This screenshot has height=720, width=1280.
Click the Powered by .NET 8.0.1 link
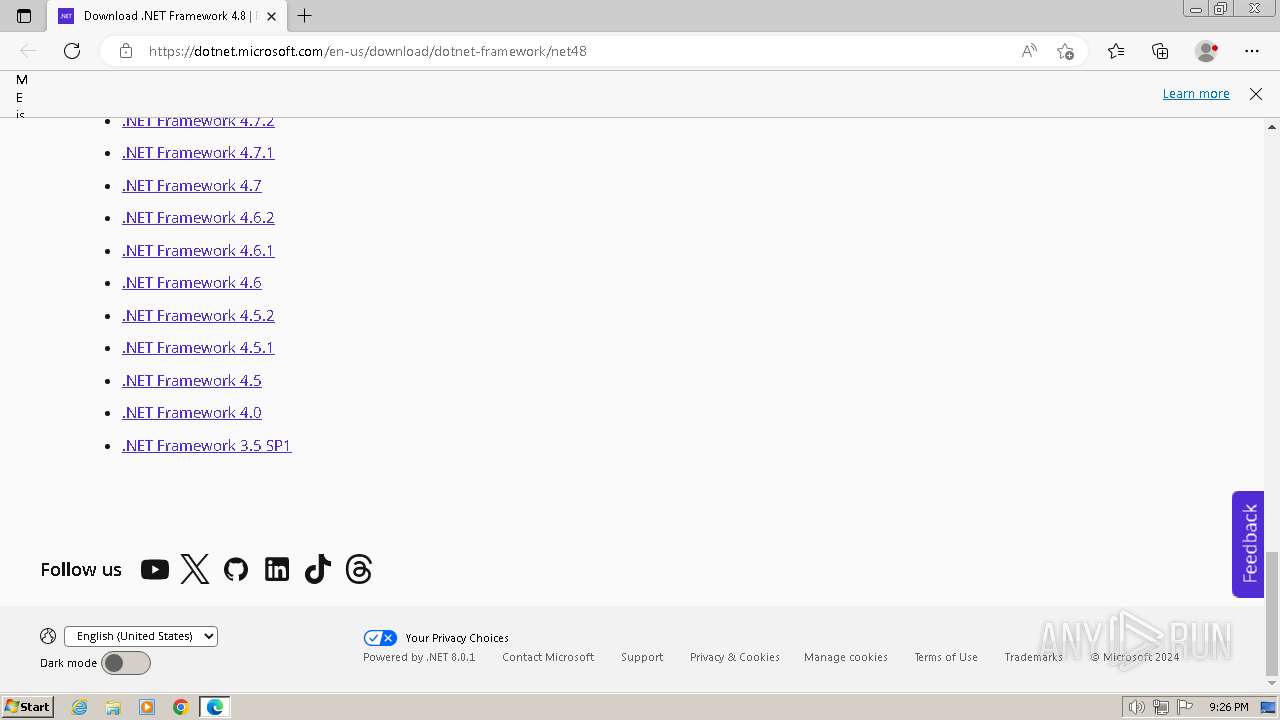[x=419, y=657]
